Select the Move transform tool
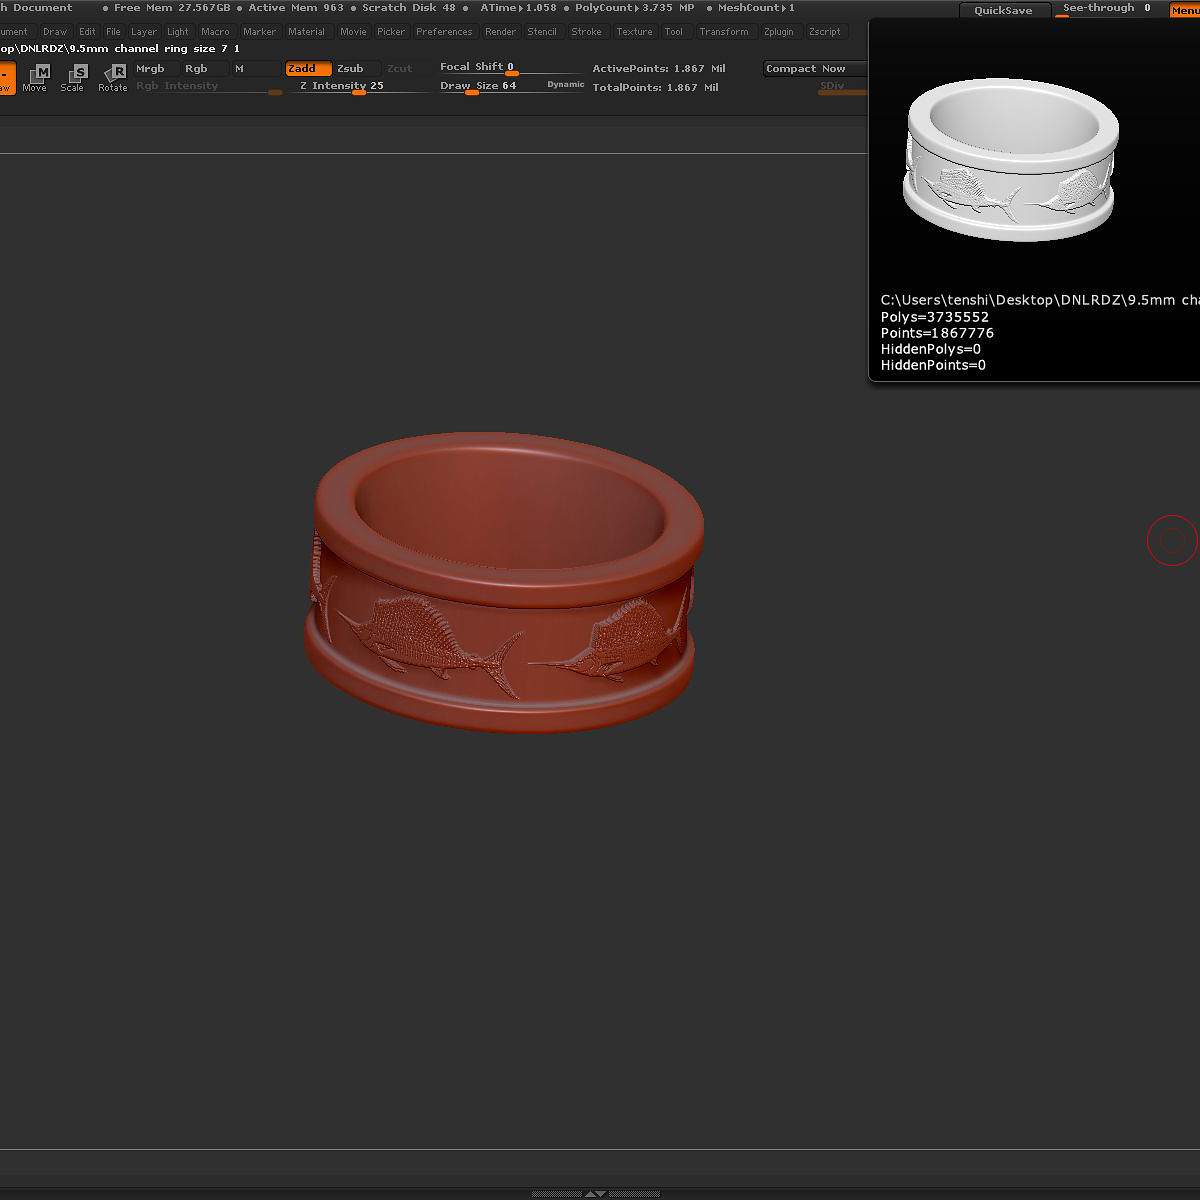 (x=36, y=77)
